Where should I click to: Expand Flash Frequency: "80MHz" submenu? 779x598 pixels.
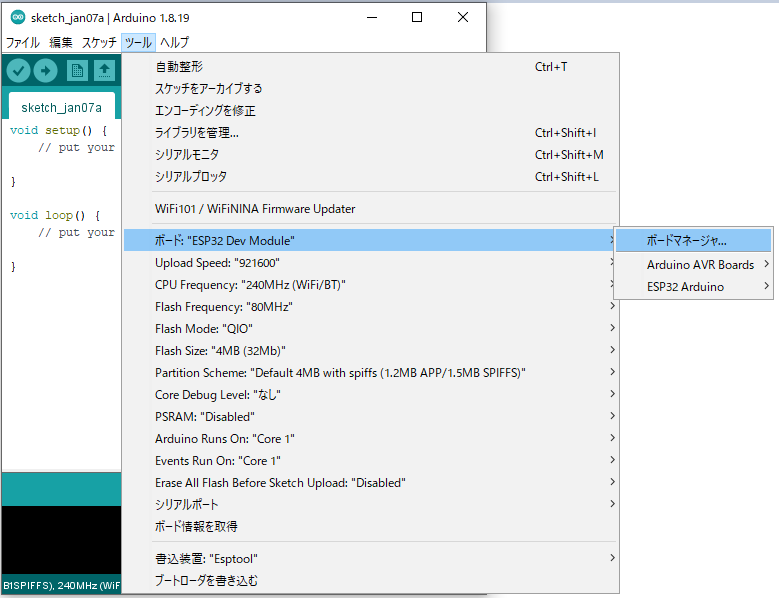coord(371,306)
